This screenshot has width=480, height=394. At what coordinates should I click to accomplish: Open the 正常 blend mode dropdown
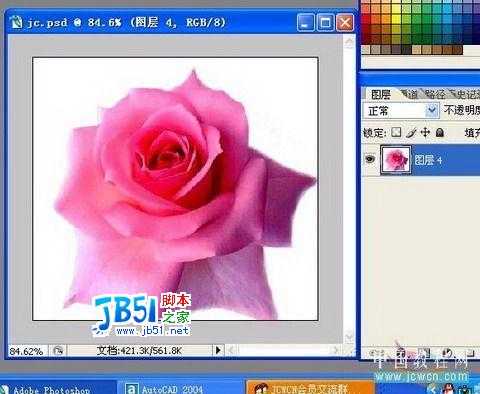tap(401, 110)
